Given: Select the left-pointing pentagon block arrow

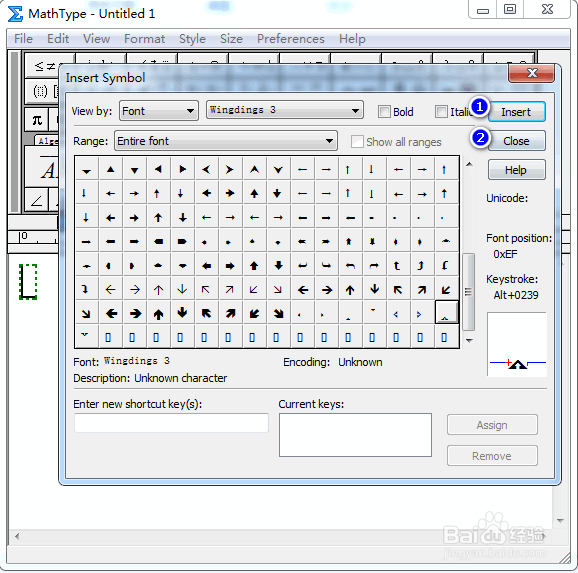Looking at the screenshot, I should point(159,242).
